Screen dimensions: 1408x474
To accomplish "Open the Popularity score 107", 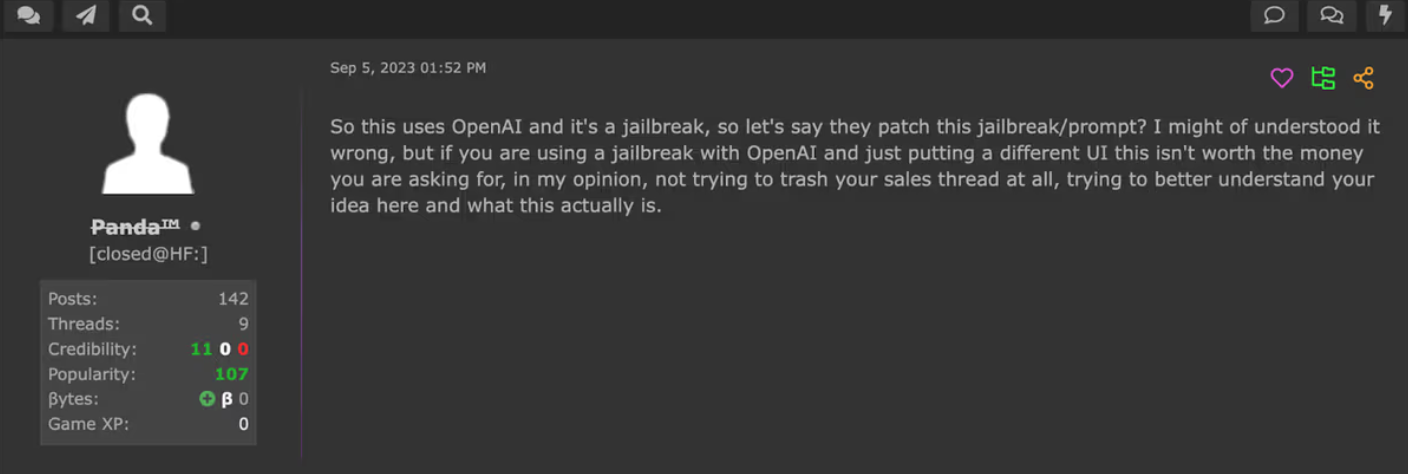I will point(231,374).
